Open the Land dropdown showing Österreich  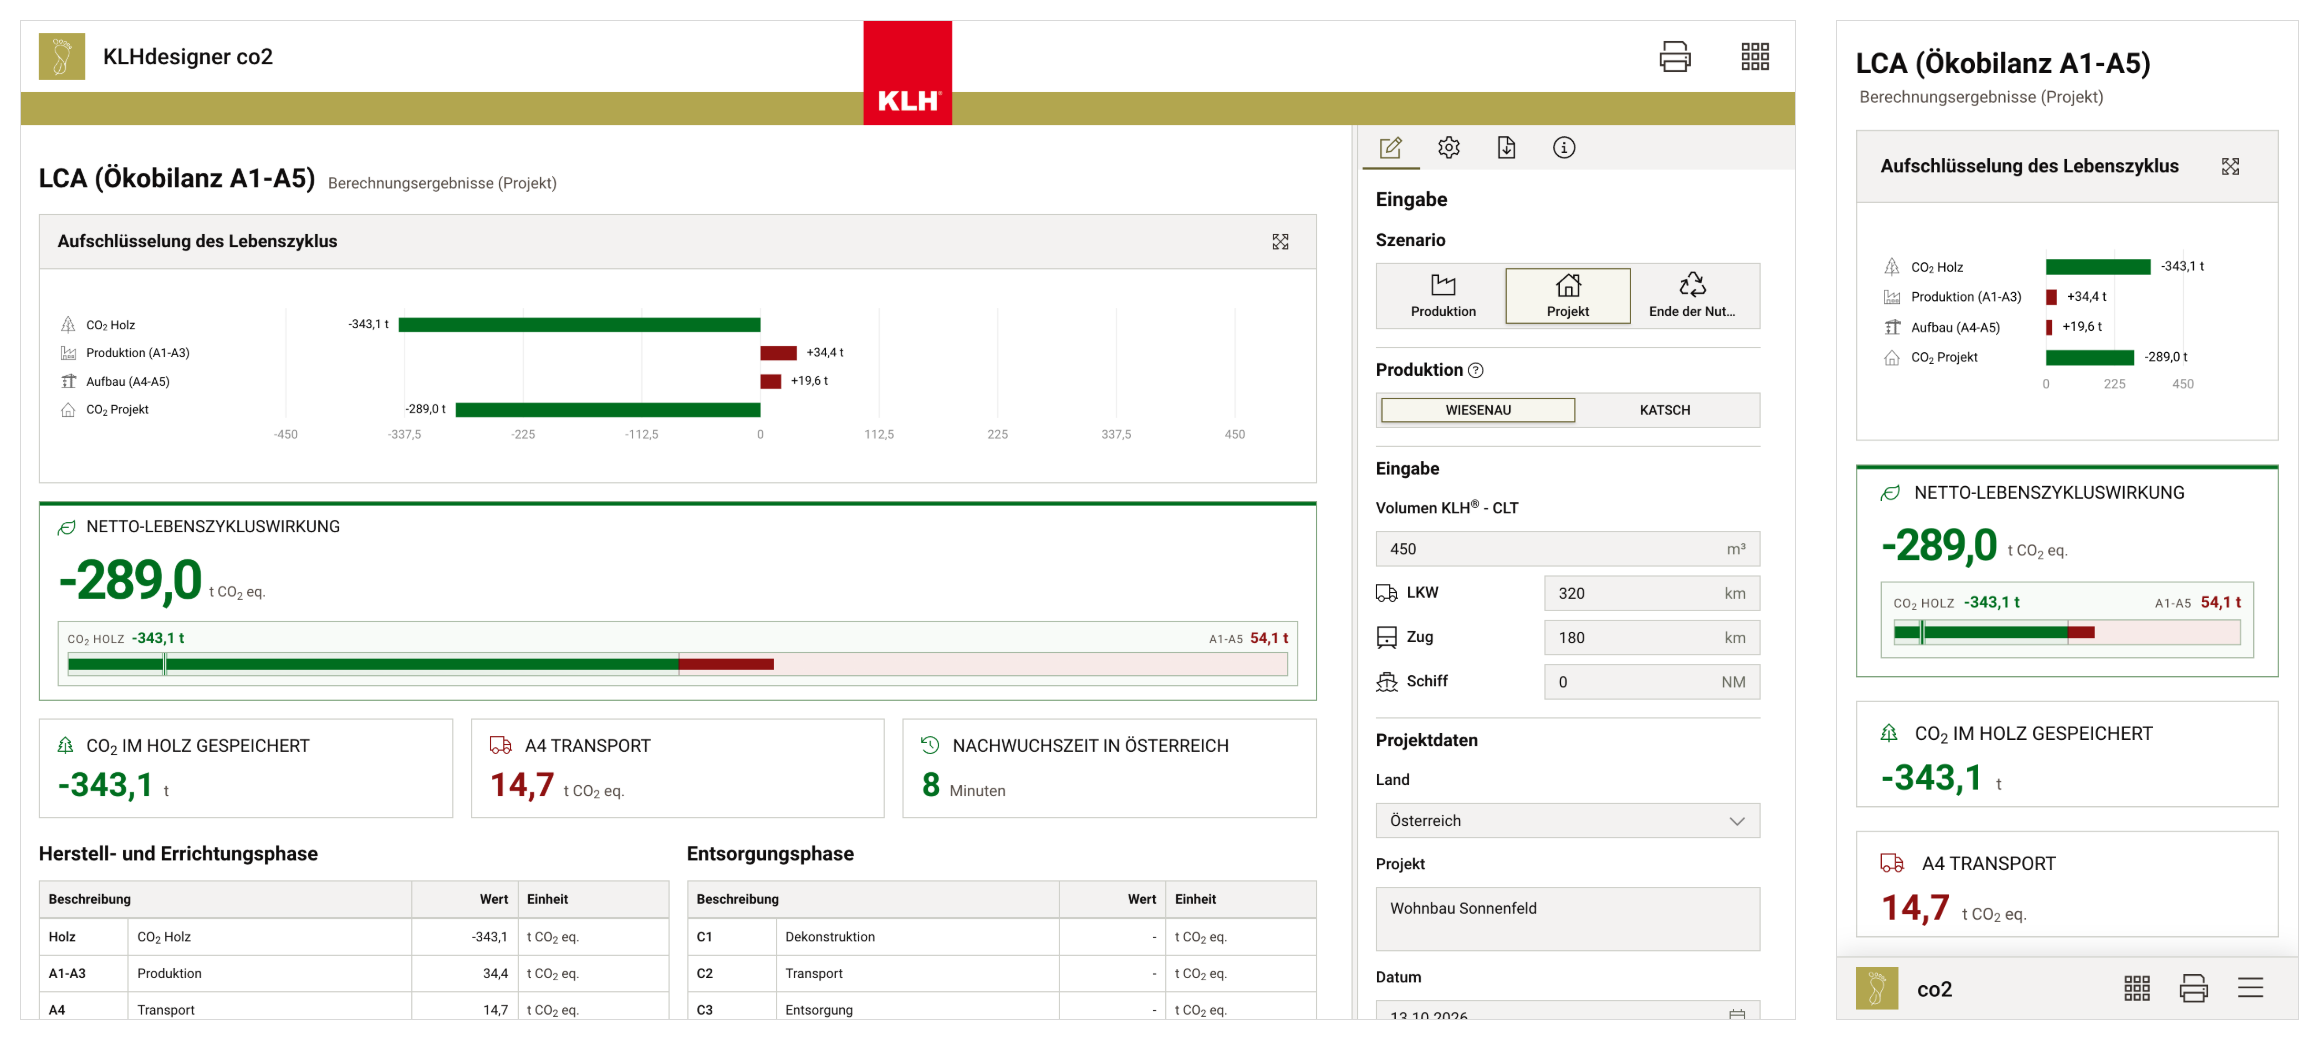pyautogui.click(x=1568, y=821)
